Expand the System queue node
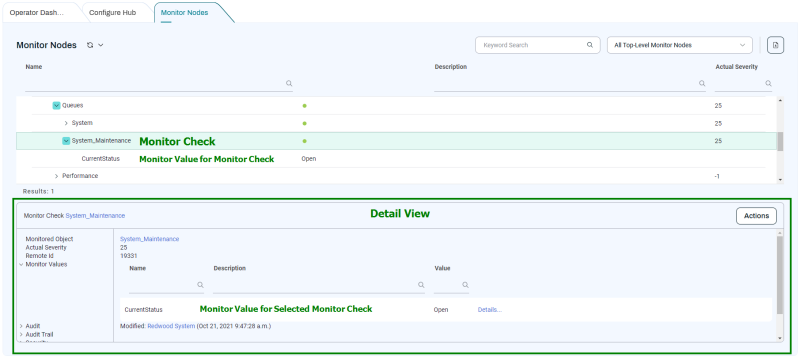Viewport: 800px width, 360px height. (x=66, y=123)
